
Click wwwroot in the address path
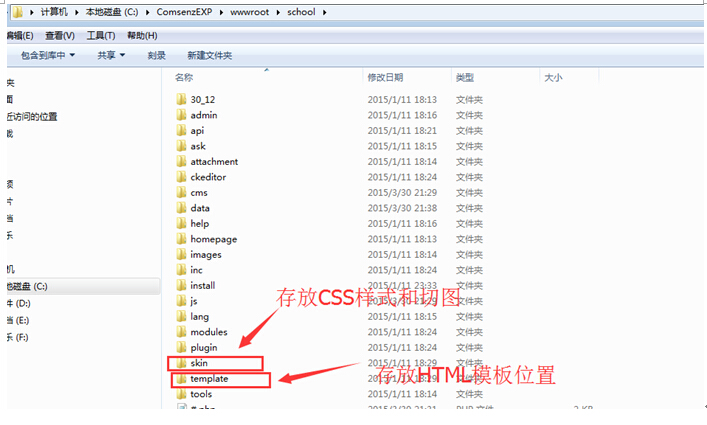point(249,12)
